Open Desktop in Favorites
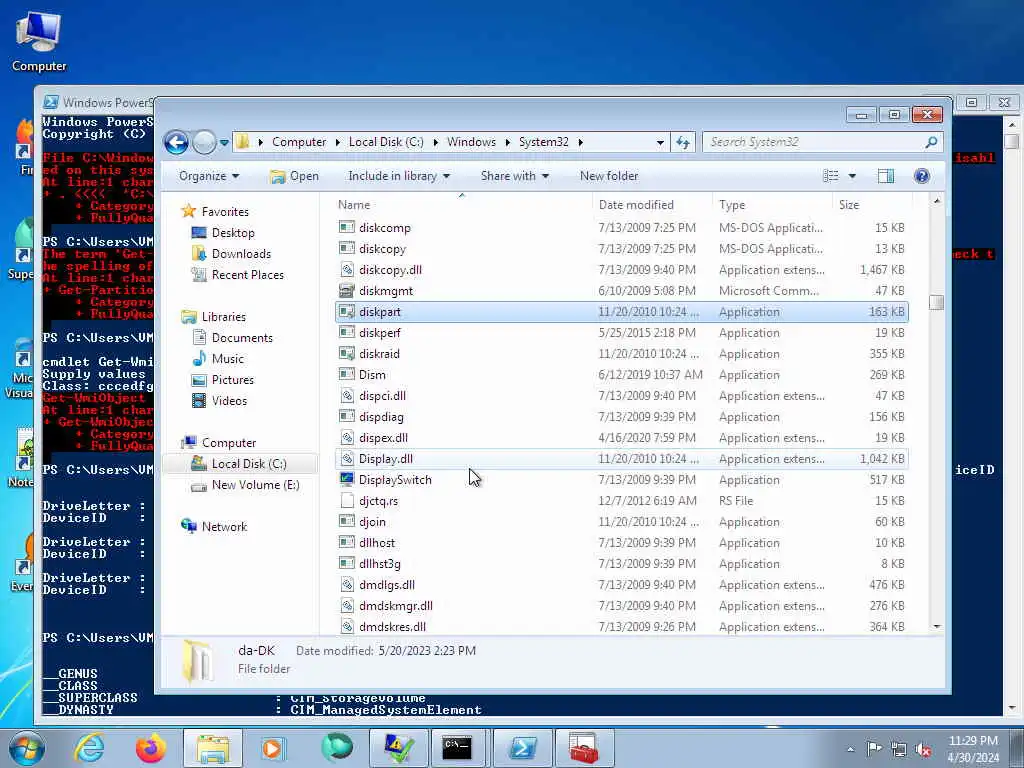The height and width of the screenshot is (768, 1024). tap(232, 232)
